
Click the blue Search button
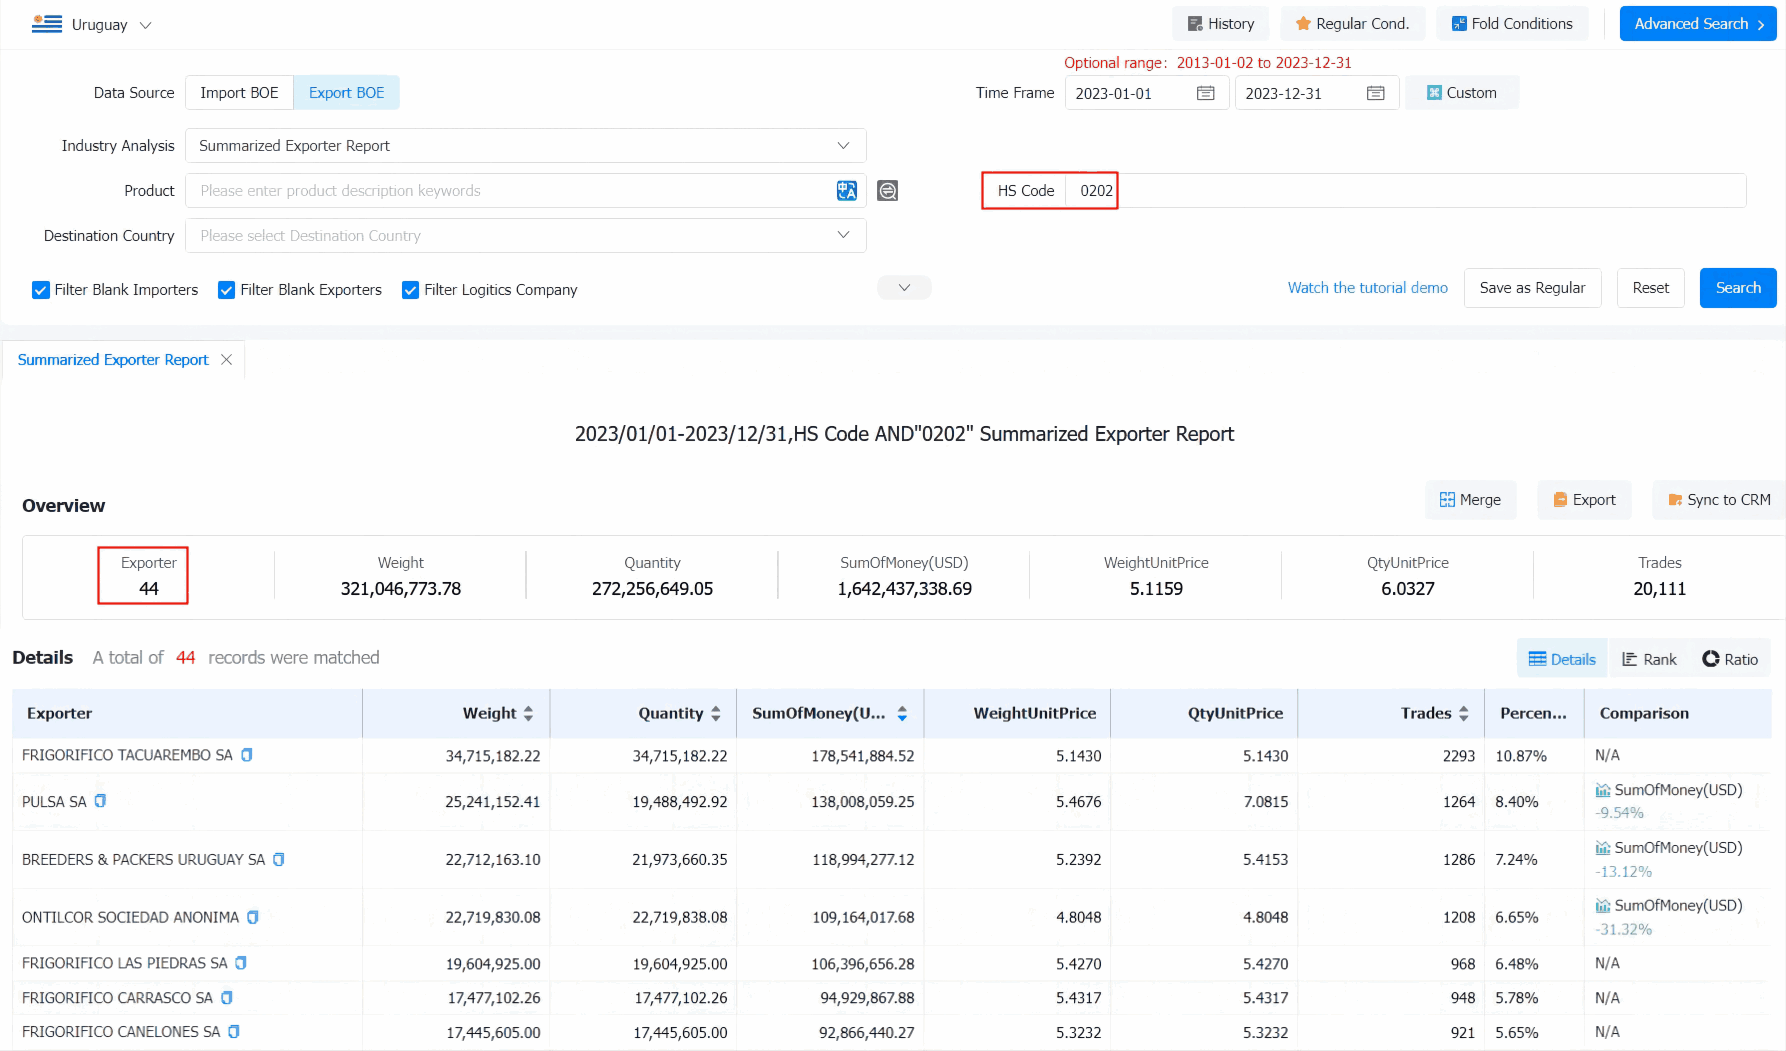pyautogui.click(x=1737, y=288)
